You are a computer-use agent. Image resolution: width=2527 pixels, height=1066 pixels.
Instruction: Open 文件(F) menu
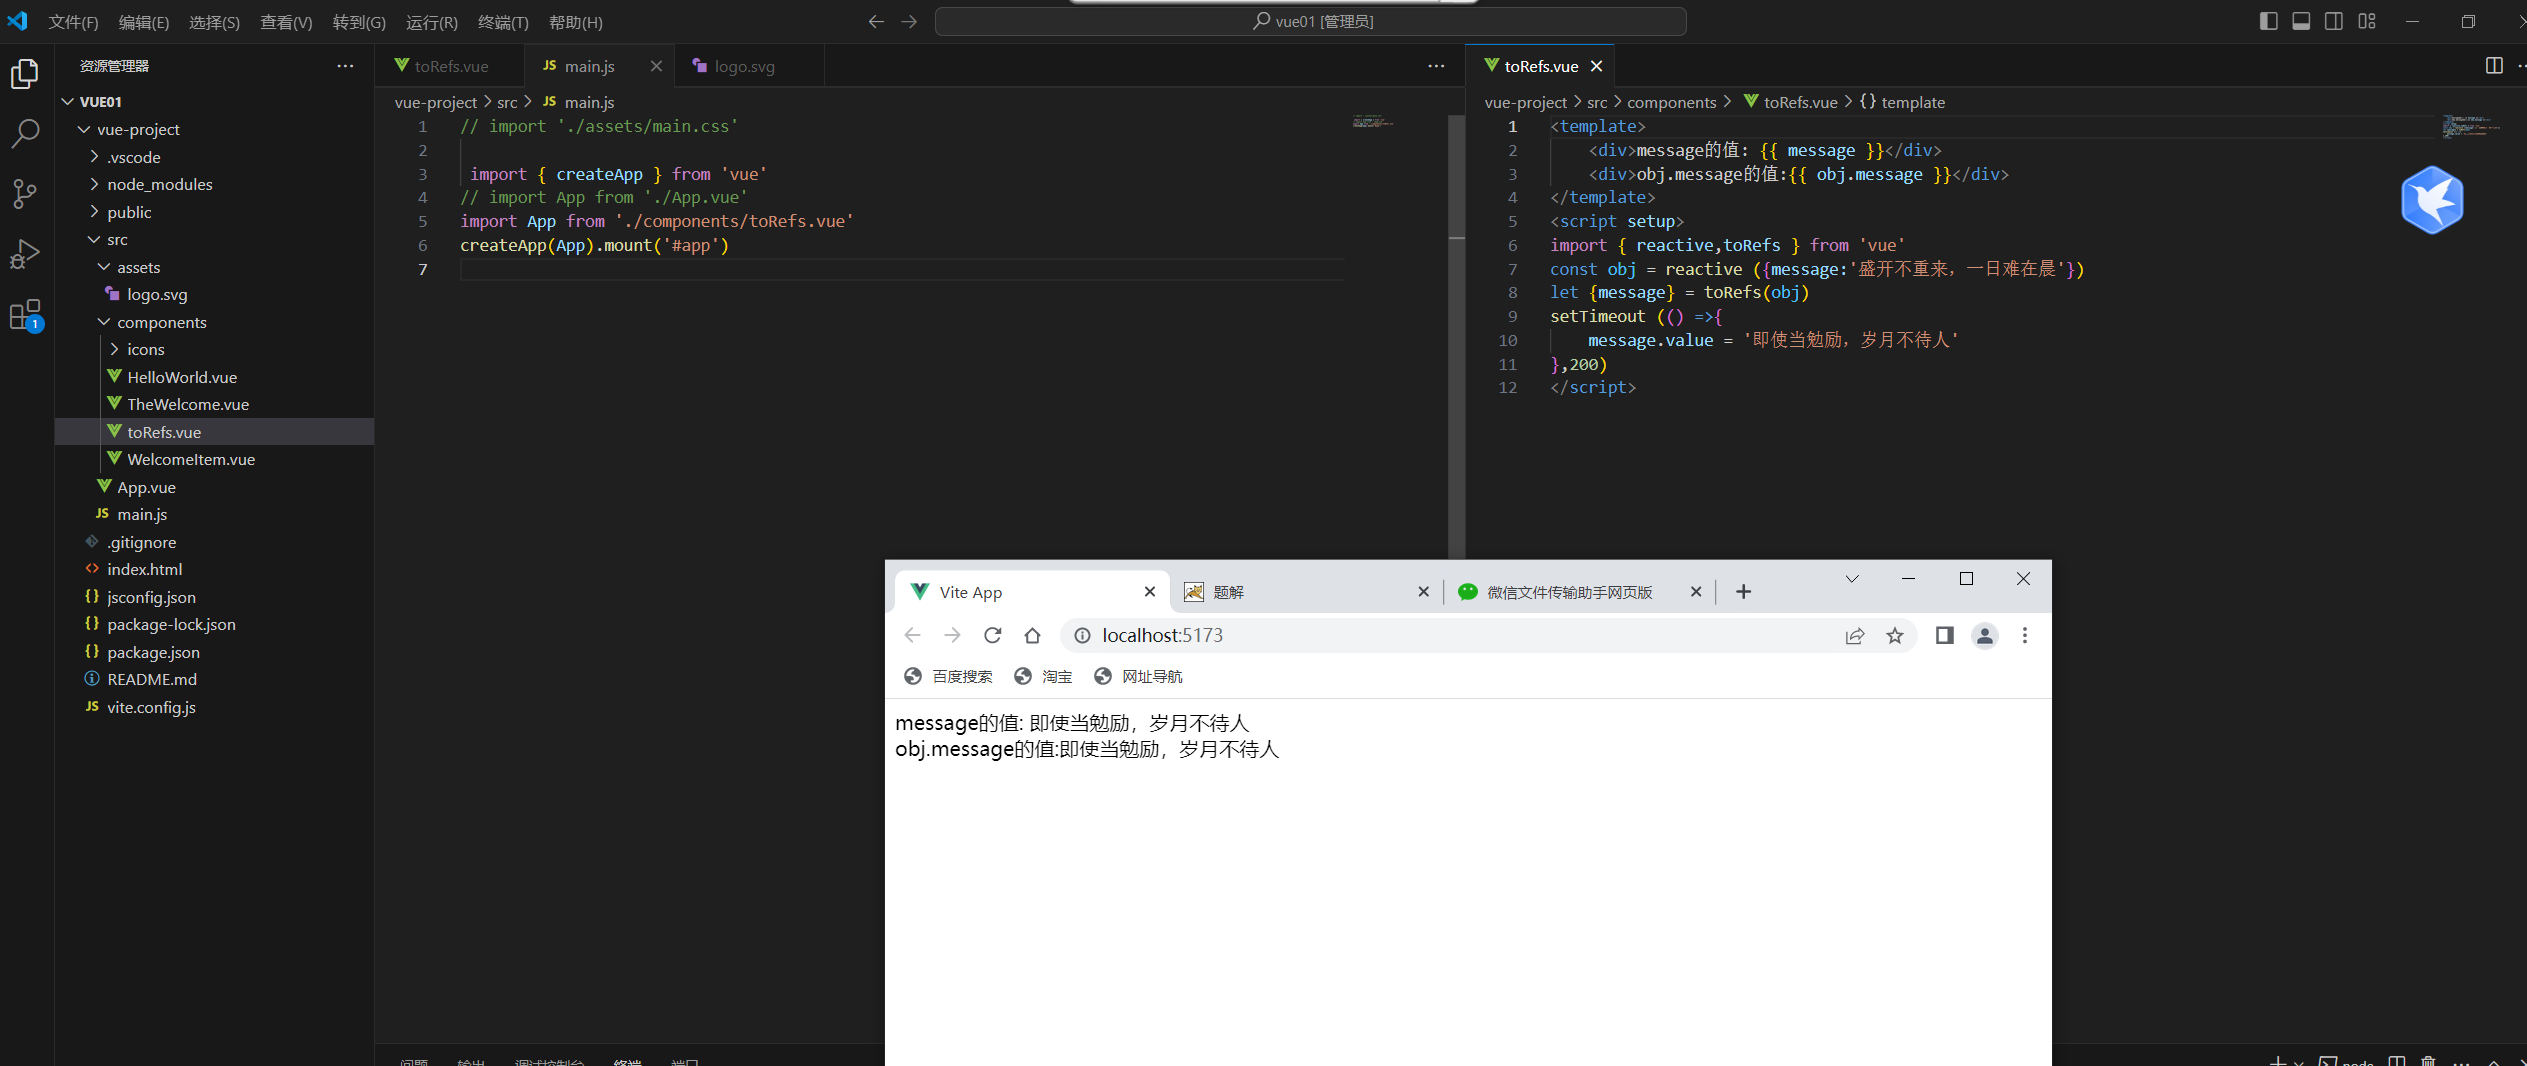click(73, 22)
